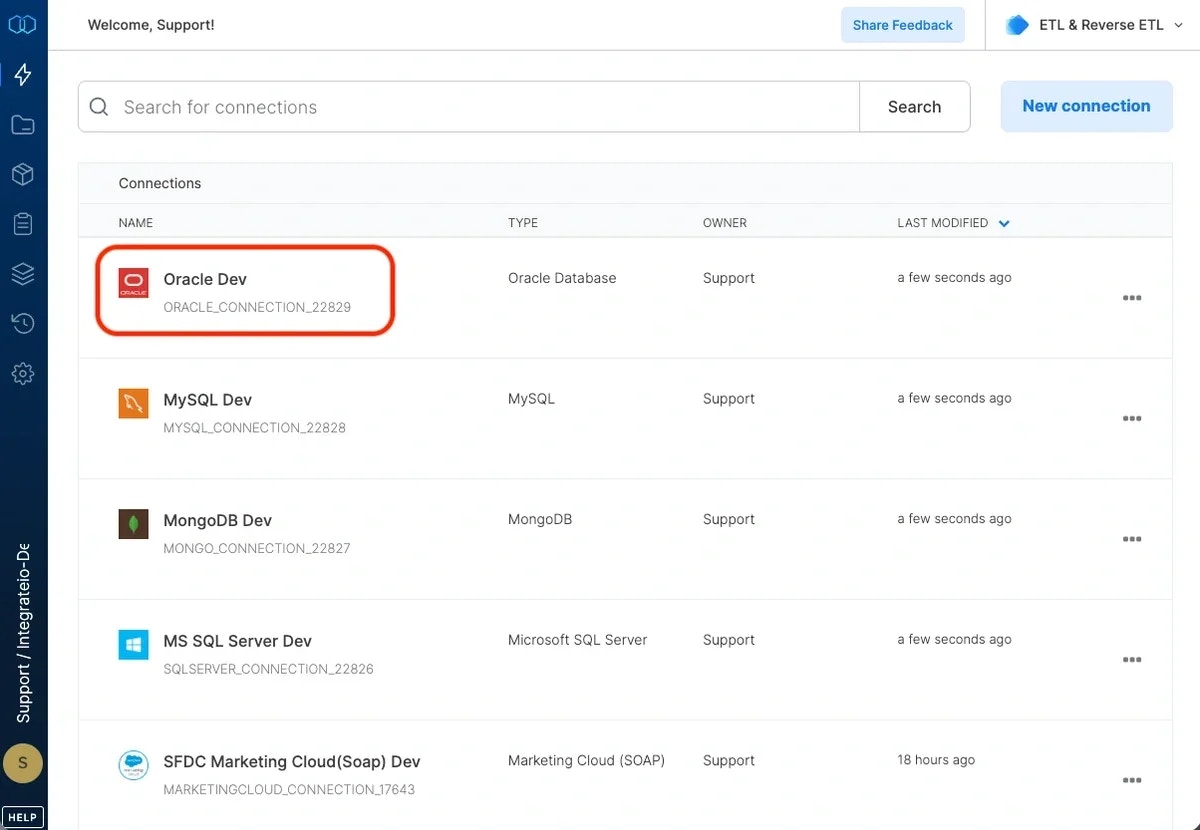Click the Microsoft SQL Server windows icon

pyautogui.click(x=133, y=645)
